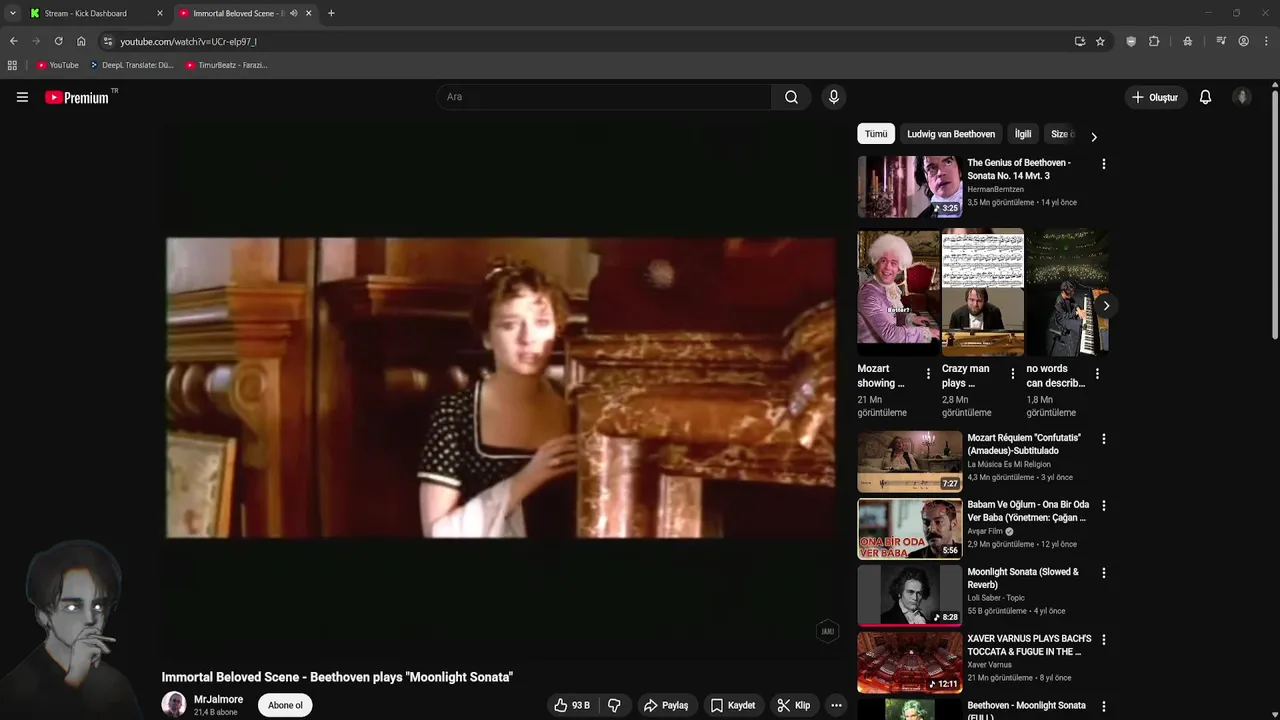The width and height of the screenshot is (1280, 720).
Task: Open options for Mozart Réquiem Confutatis video
Action: (x=1103, y=439)
